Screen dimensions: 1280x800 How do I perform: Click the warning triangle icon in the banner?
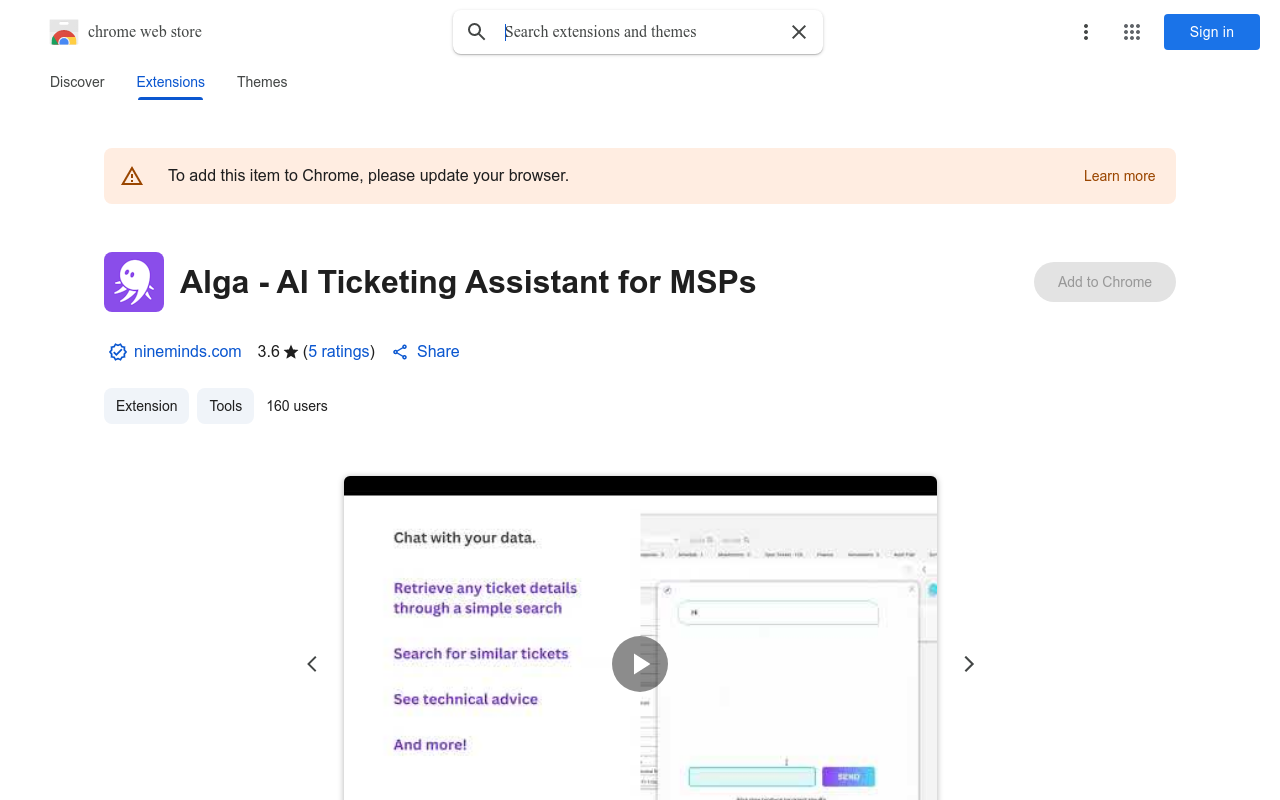point(132,176)
